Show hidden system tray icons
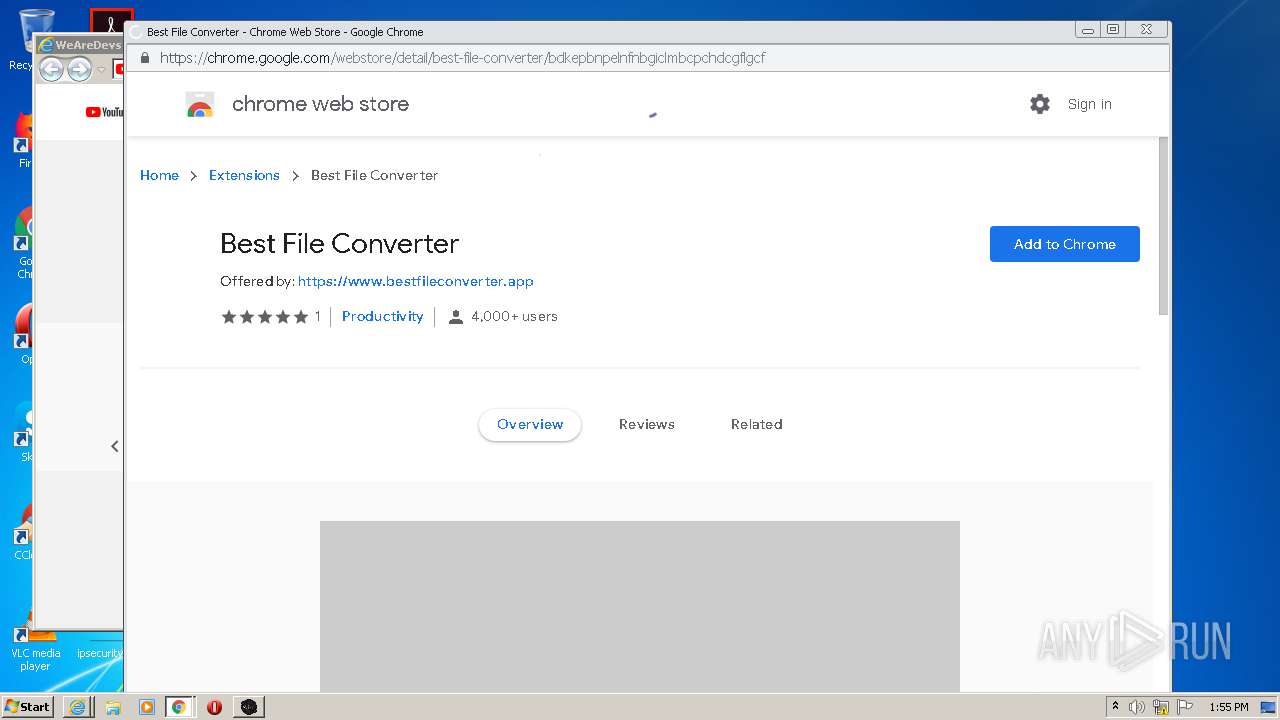 1116,707
